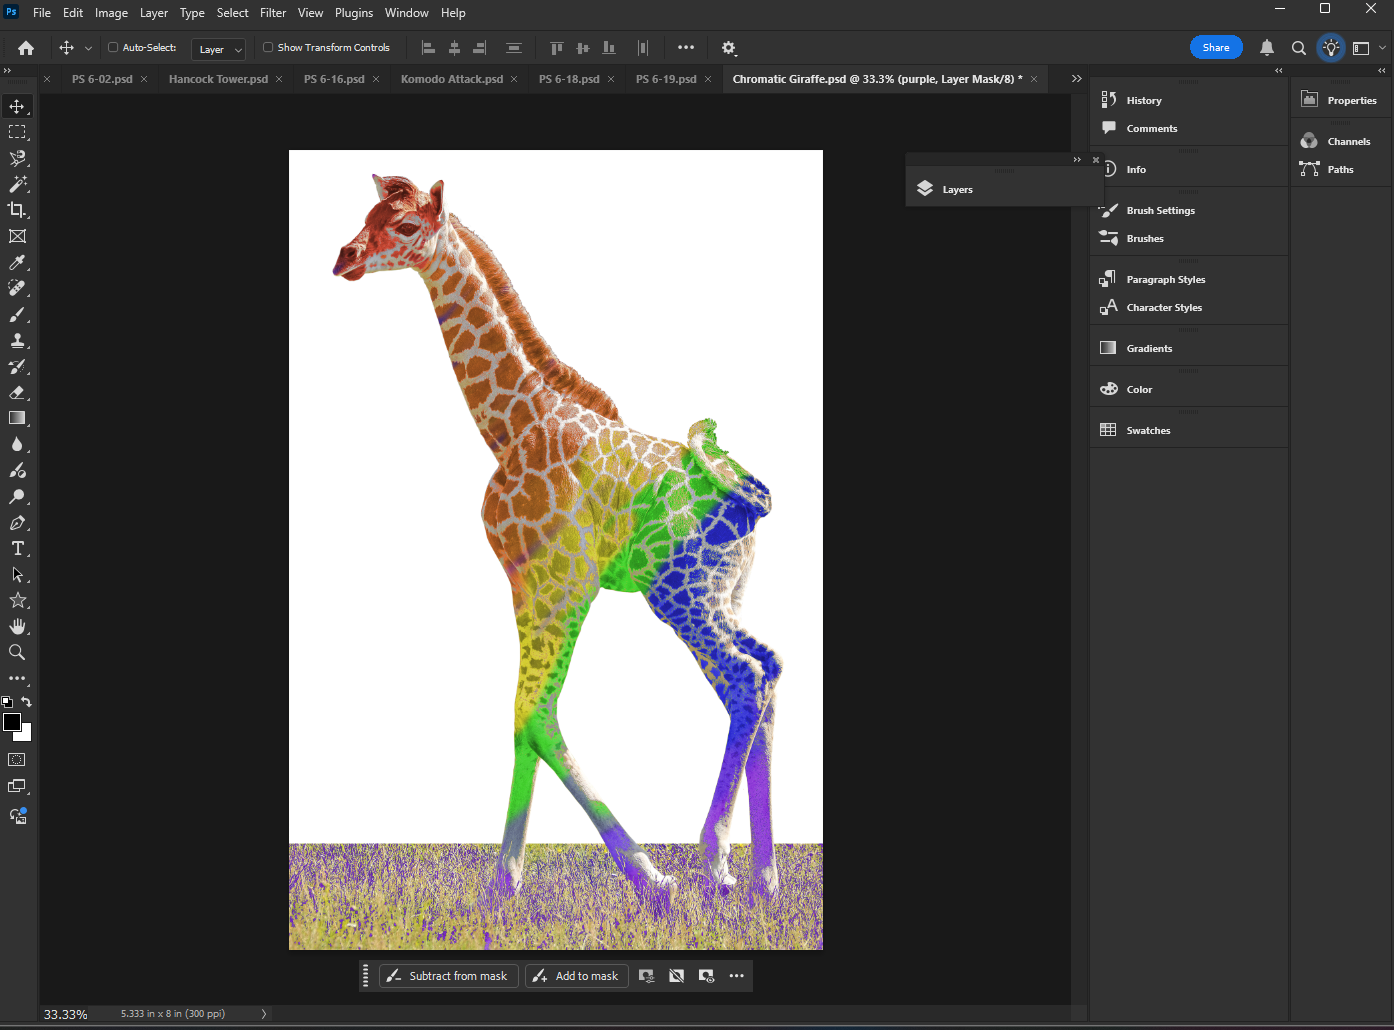The height and width of the screenshot is (1030, 1394).
Task: Select the Brush tool
Action: tap(16, 314)
